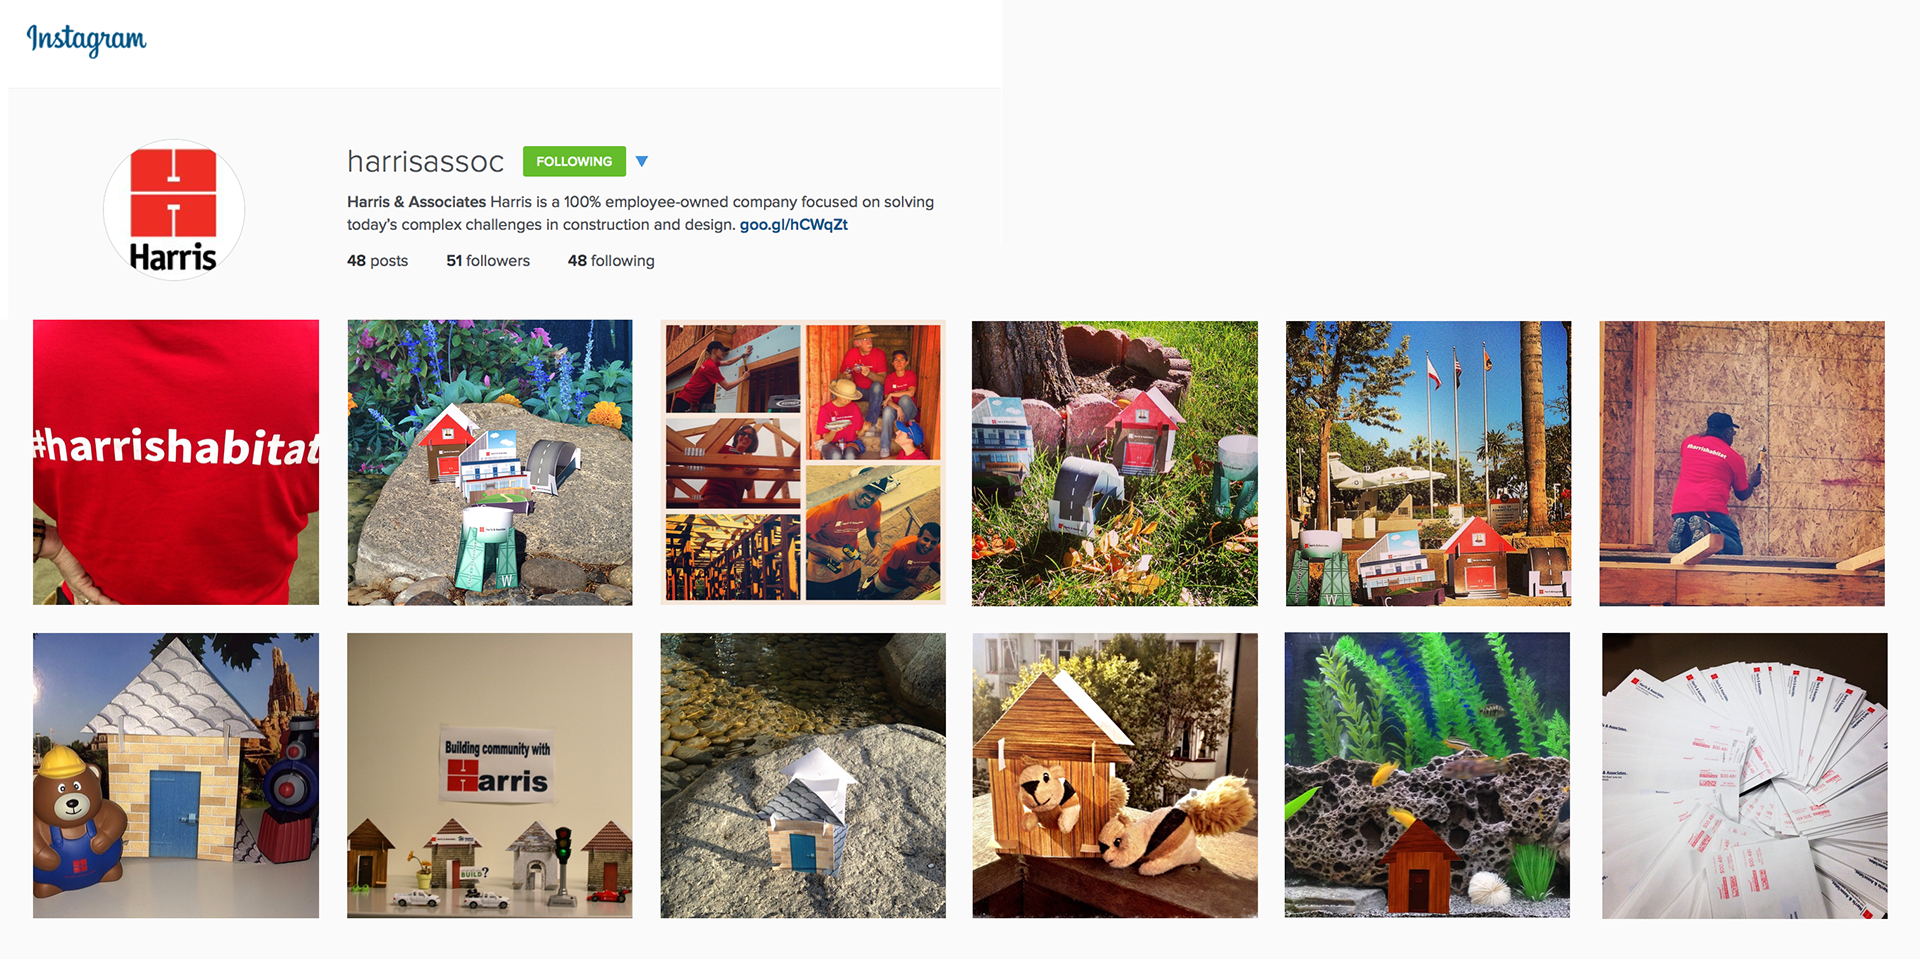Screen dimensions: 1920x959
Task: Open the plush squirrels wooden house photo
Action: click(1115, 775)
